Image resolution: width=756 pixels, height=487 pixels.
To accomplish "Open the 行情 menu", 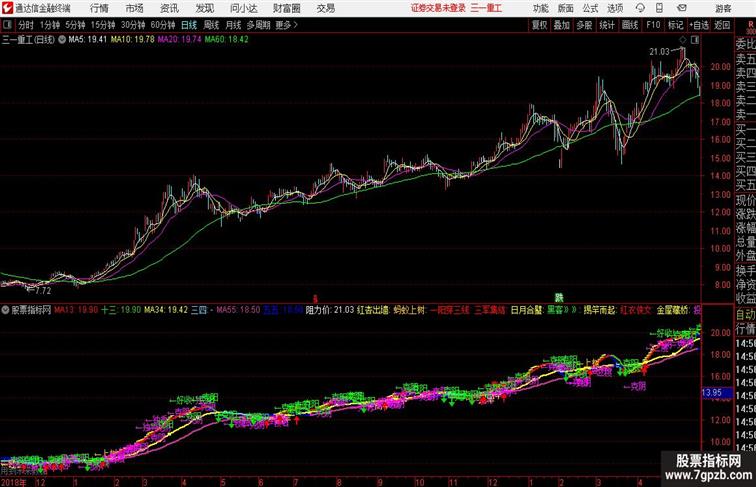I will [x=99, y=8].
